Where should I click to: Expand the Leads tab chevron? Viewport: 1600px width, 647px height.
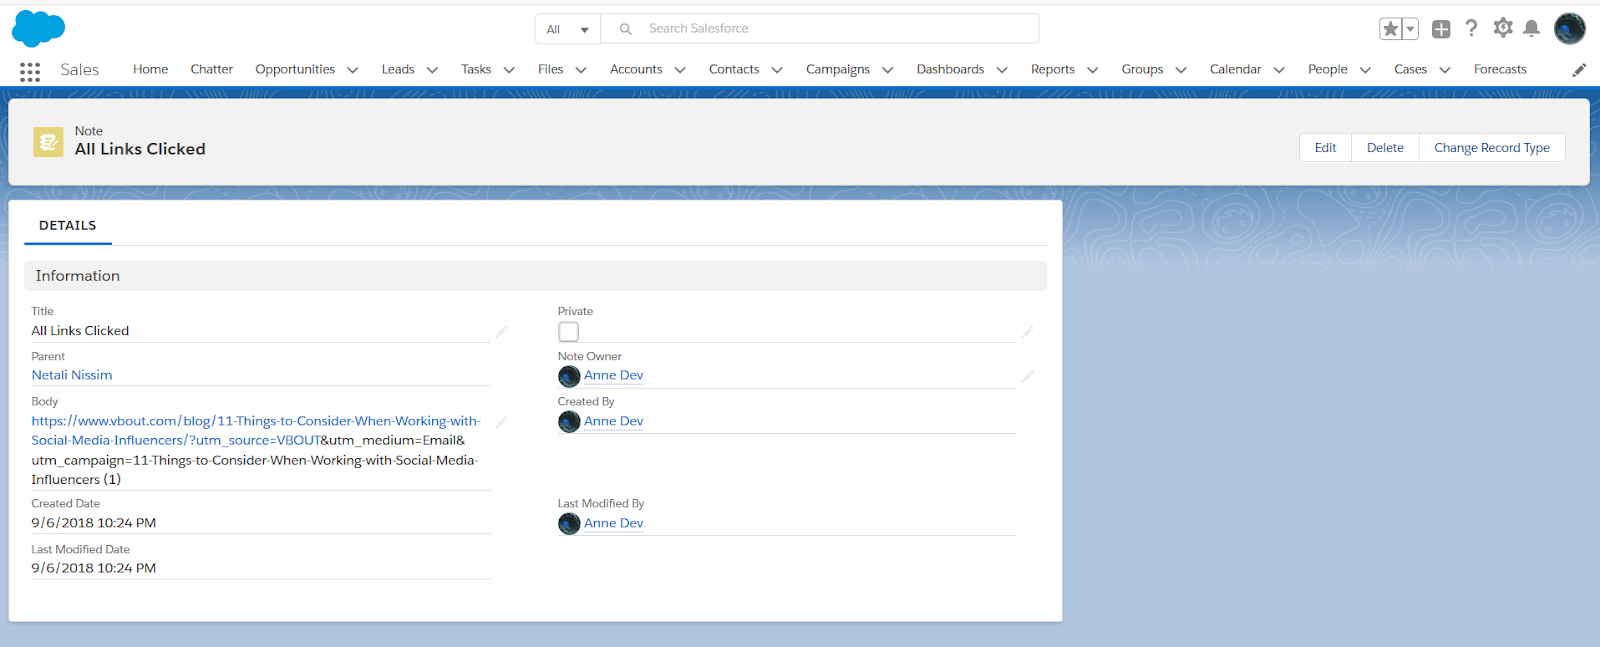click(432, 70)
